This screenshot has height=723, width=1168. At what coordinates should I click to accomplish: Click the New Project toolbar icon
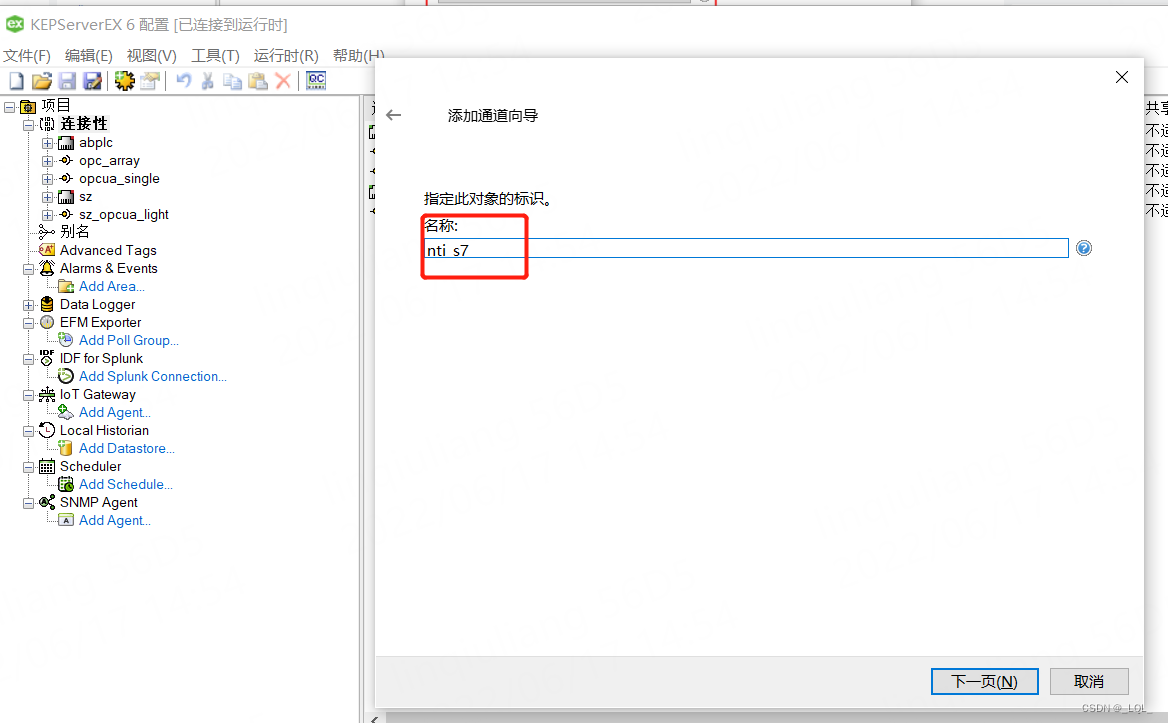[16, 80]
